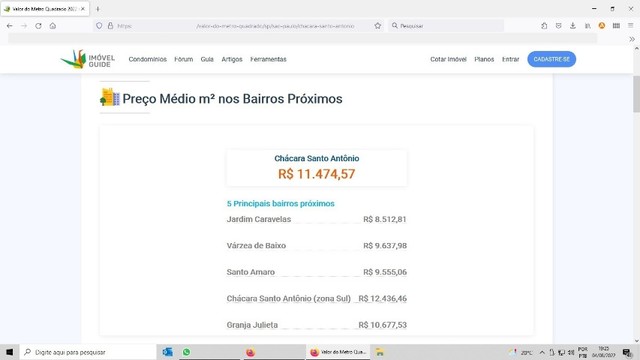The image size is (640, 360).
Task: Open File Explorer from the taskbar
Action: click(x=380, y=352)
